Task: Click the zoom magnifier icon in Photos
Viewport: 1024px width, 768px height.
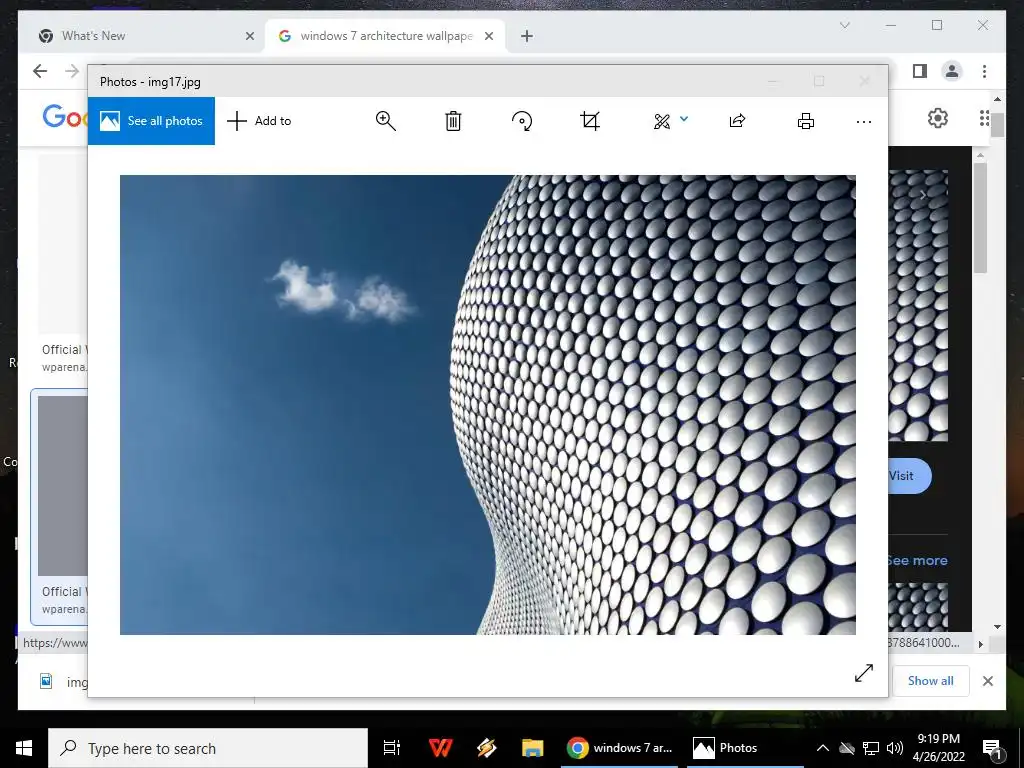Action: coord(385,121)
